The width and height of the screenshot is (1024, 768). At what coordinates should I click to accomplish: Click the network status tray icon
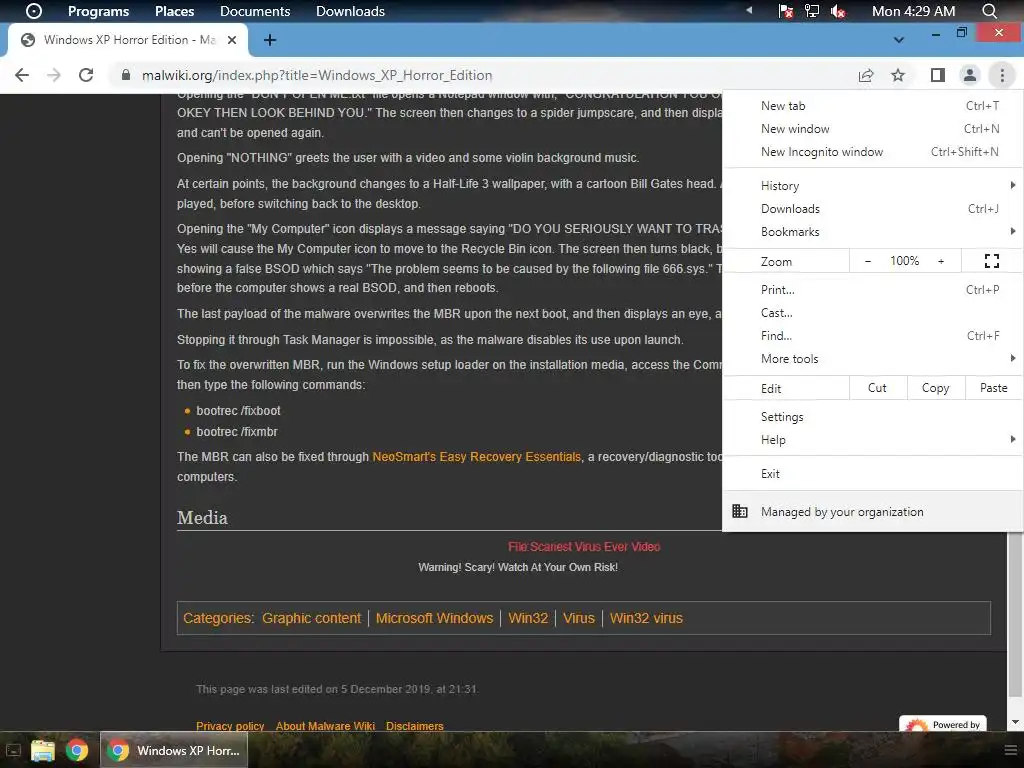pyautogui.click(x=811, y=11)
